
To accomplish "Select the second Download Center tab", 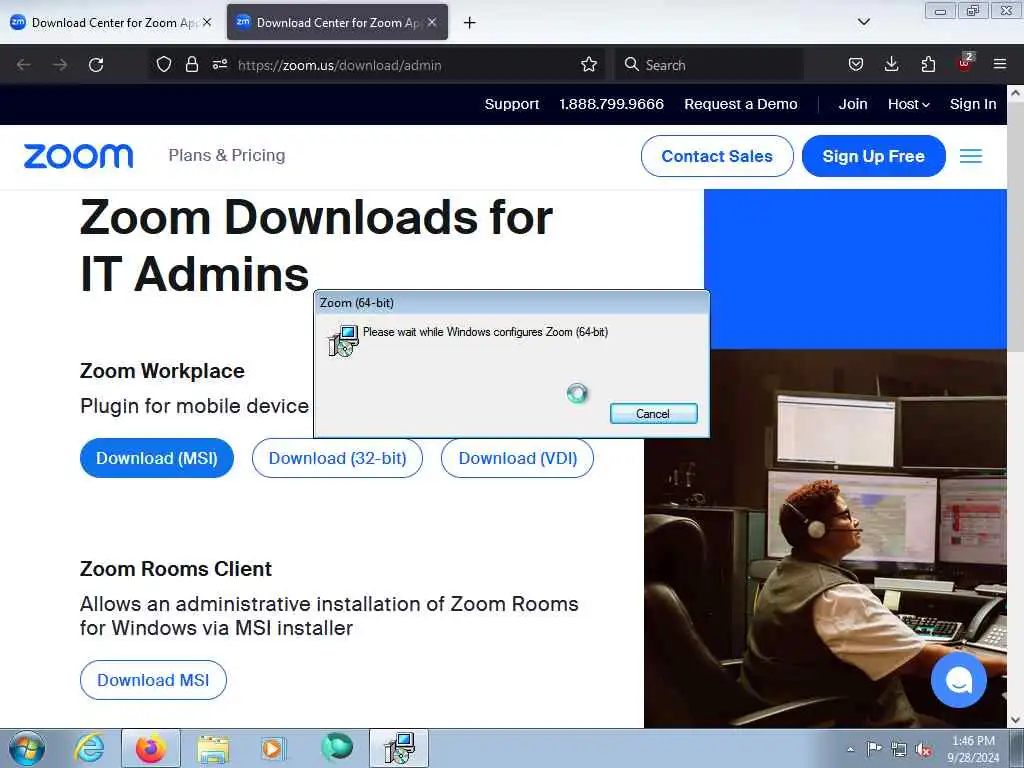I will point(338,23).
